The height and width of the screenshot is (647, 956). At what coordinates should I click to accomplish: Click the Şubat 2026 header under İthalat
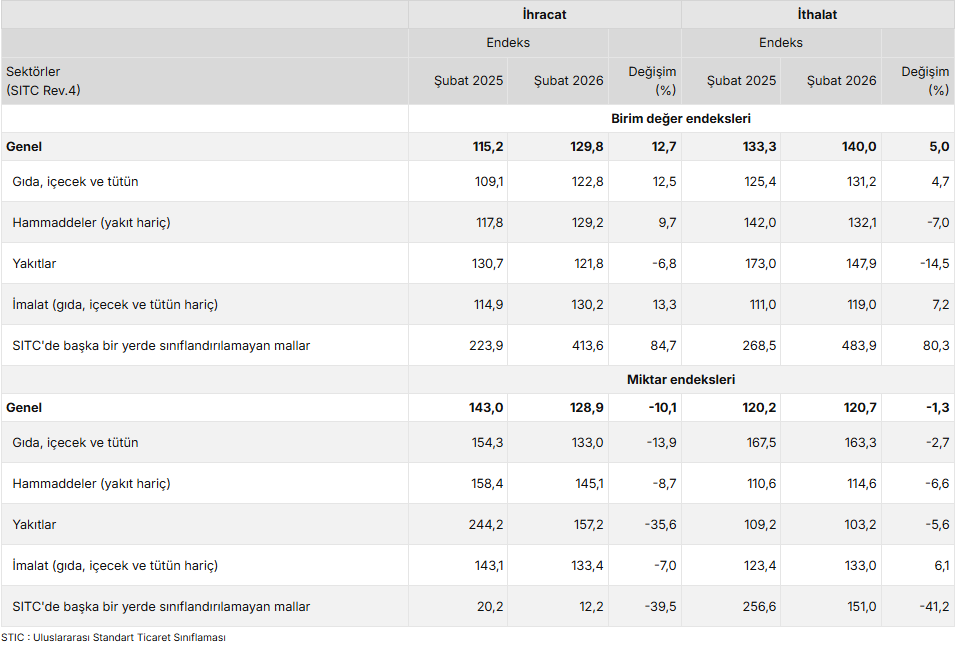841,81
